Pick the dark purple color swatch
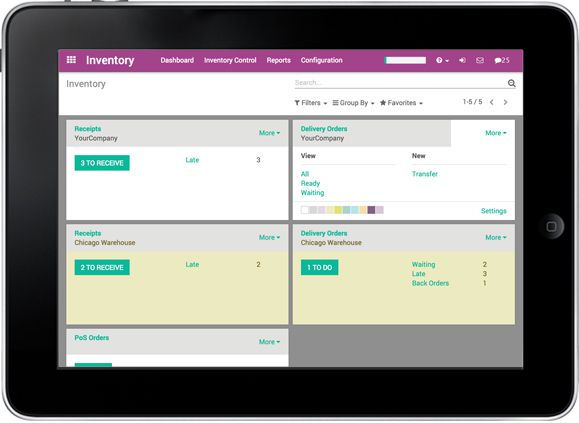 coord(371,210)
